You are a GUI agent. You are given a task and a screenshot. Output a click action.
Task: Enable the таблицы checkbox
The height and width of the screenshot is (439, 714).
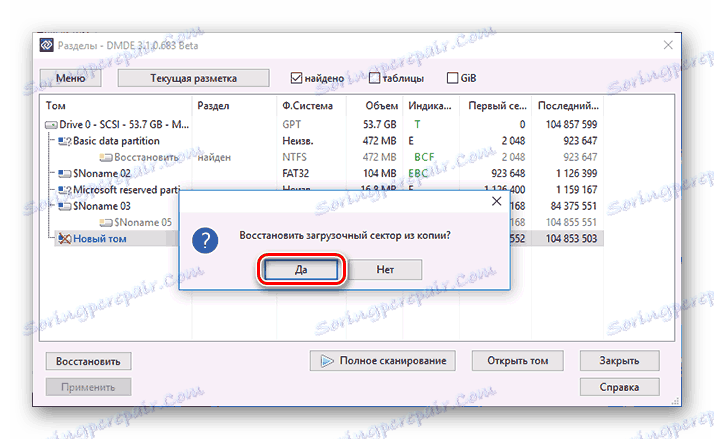[374, 78]
